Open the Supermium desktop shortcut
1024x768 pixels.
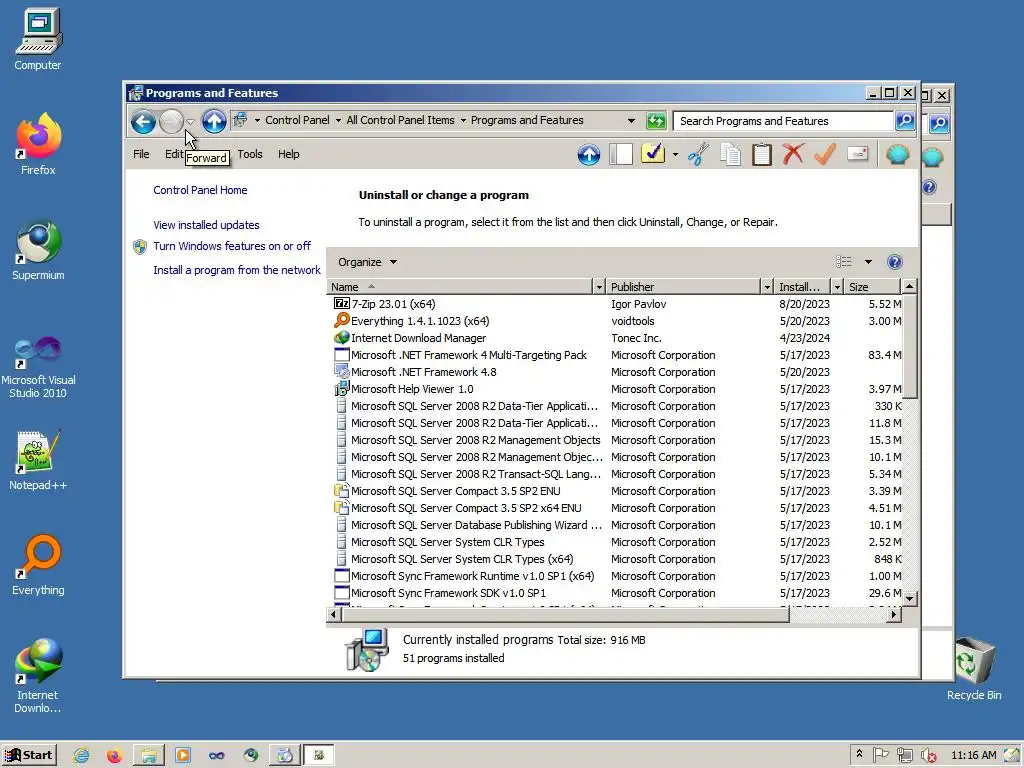[38, 251]
